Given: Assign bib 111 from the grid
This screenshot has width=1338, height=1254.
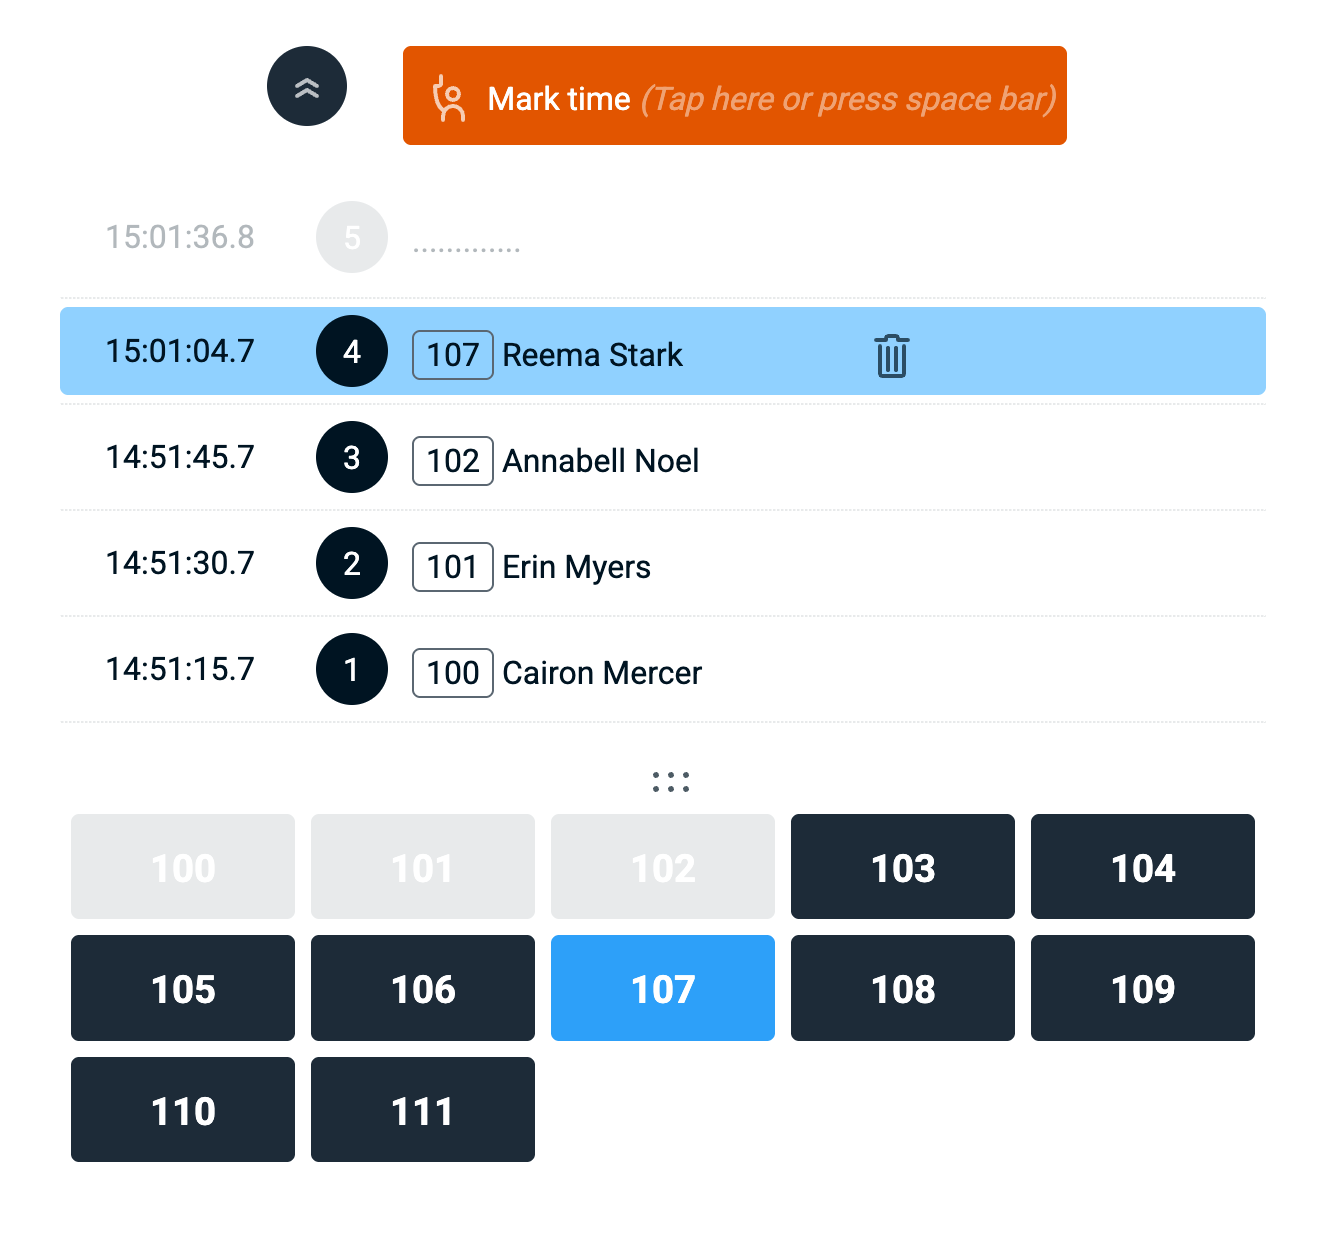Looking at the screenshot, I should (422, 1110).
